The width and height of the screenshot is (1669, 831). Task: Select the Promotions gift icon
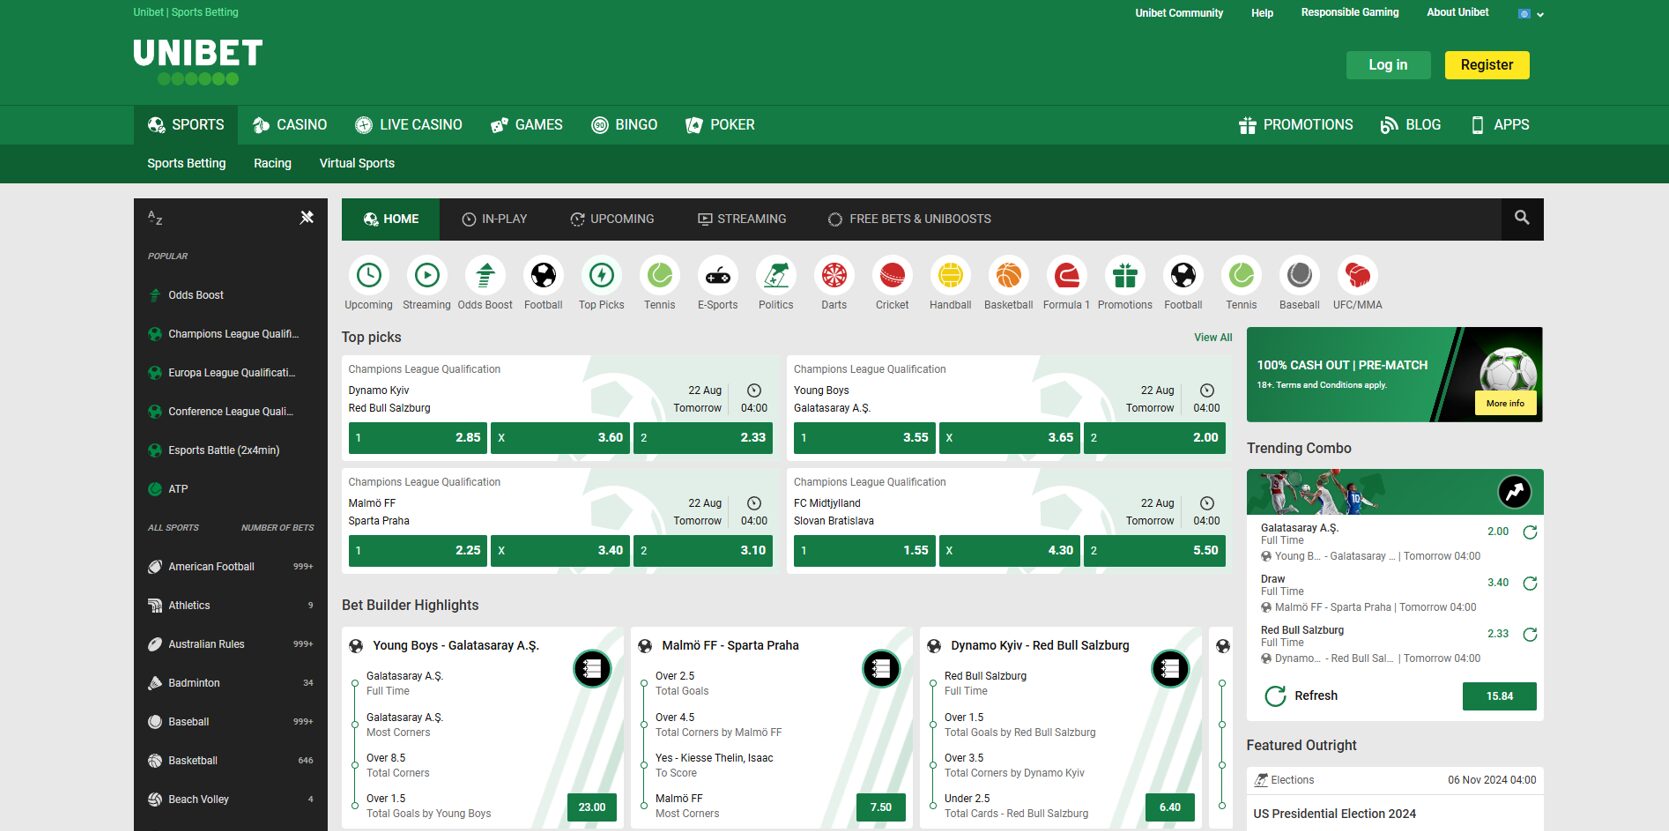click(1125, 275)
